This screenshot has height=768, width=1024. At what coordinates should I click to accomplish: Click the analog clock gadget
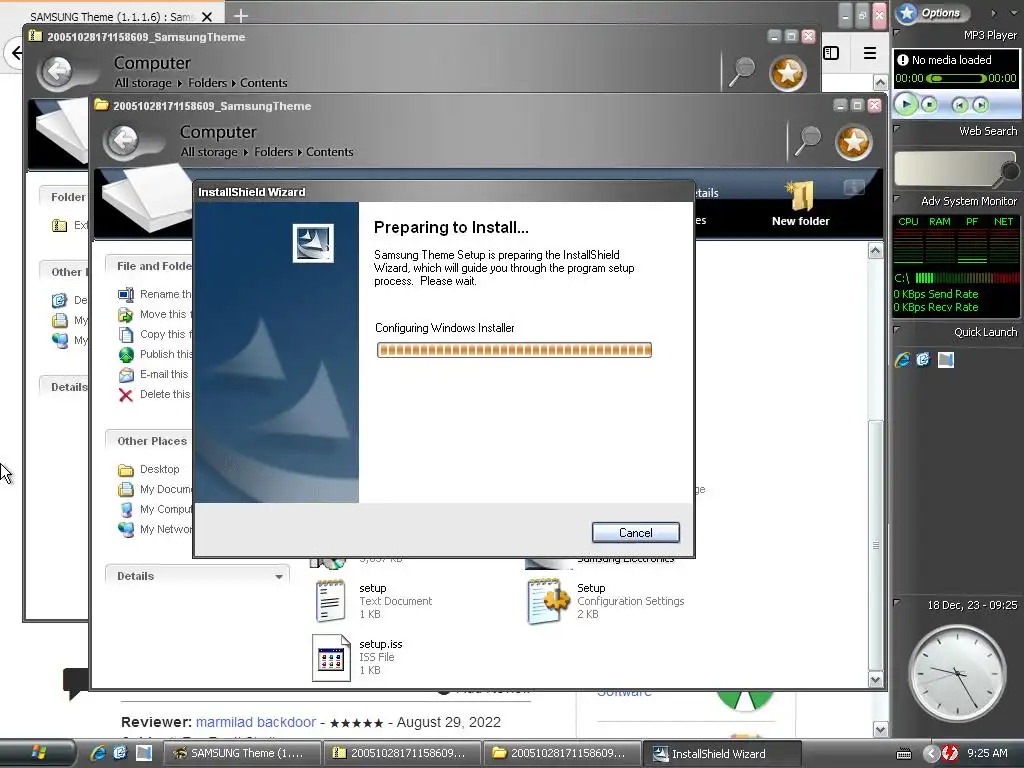click(957, 673)
